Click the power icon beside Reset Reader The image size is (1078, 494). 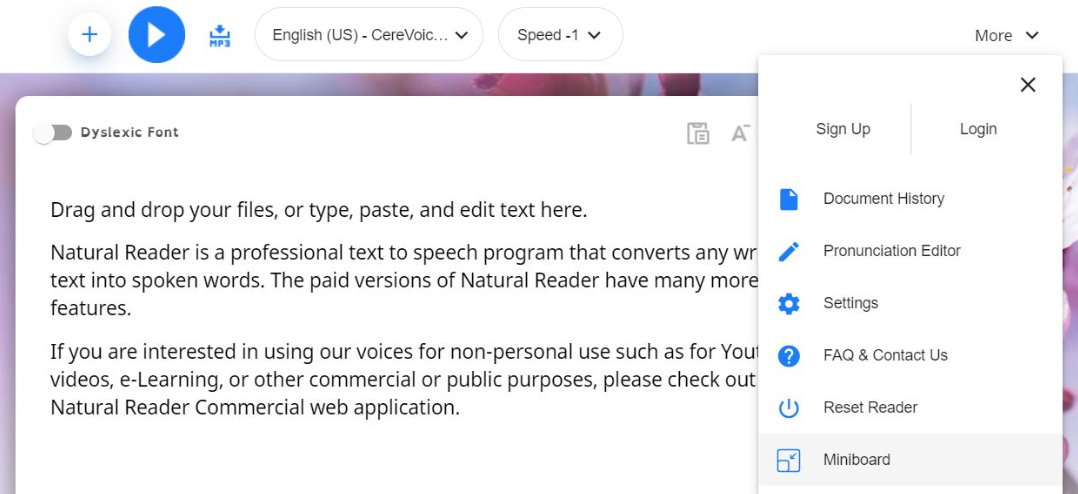(x=789, y=408)
